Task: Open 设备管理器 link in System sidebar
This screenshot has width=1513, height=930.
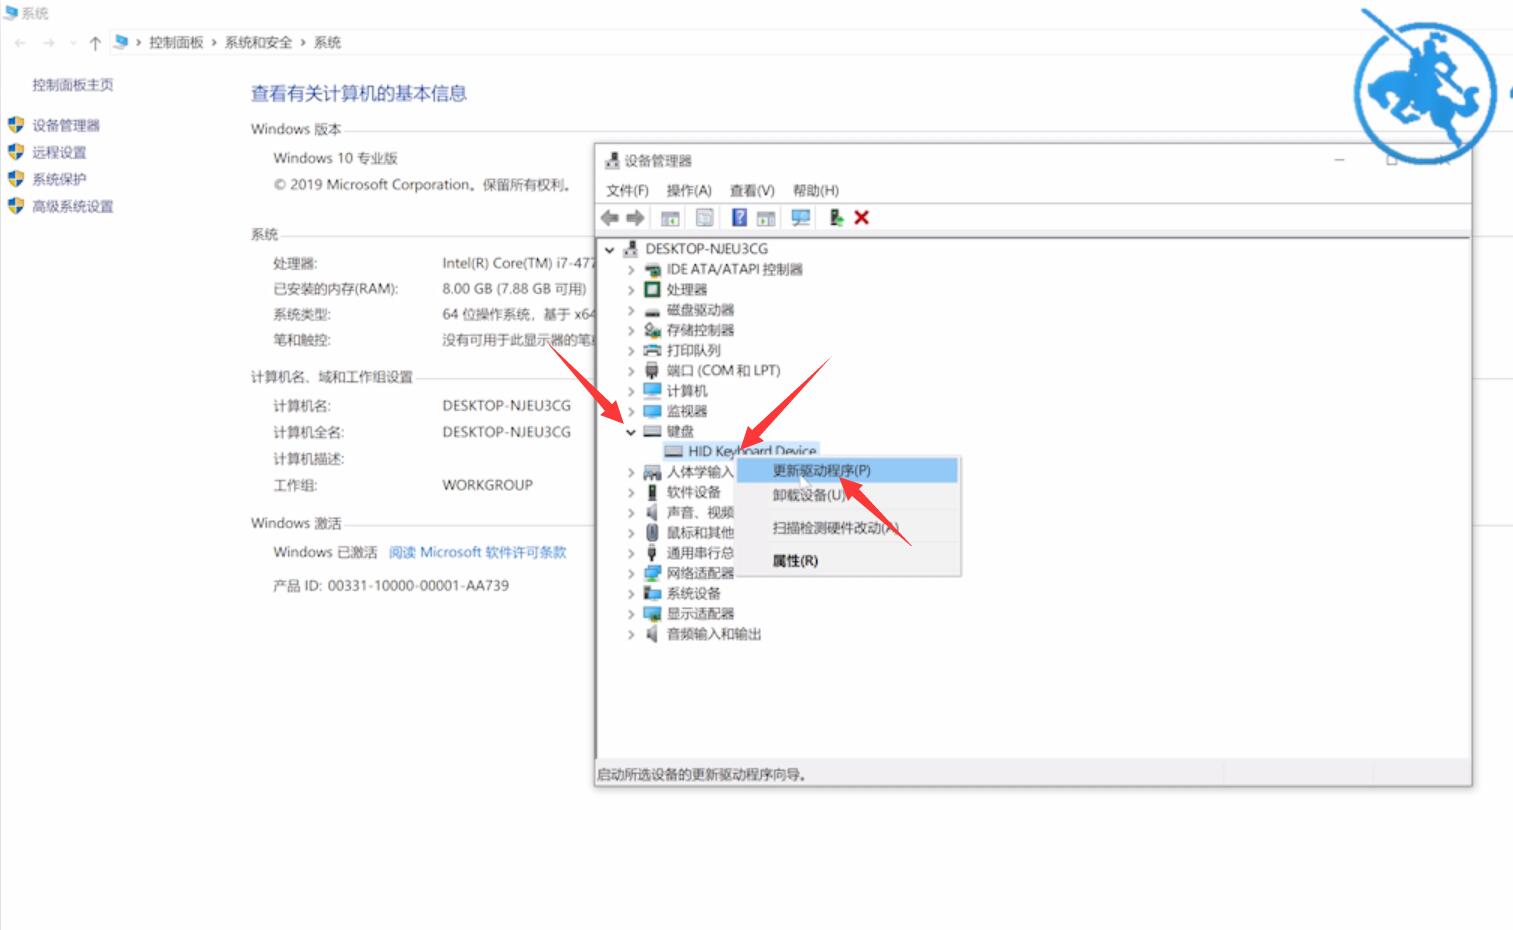Action: 66,126
